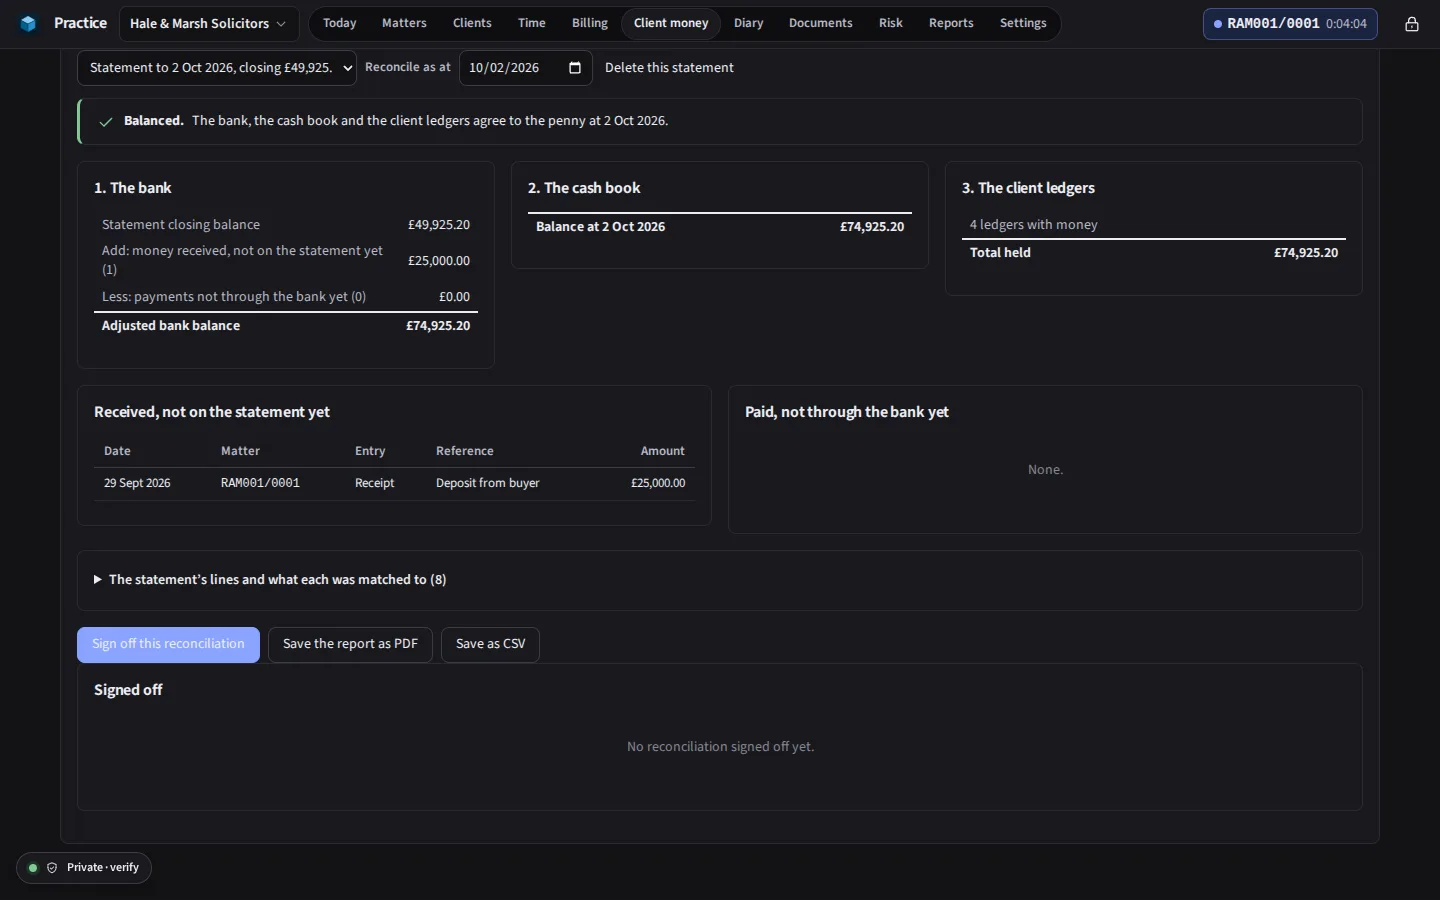Click the RAM001/0001 running timer pill
The image size is (1440, 900).
pyautogui.click(x=1290, y=24)
